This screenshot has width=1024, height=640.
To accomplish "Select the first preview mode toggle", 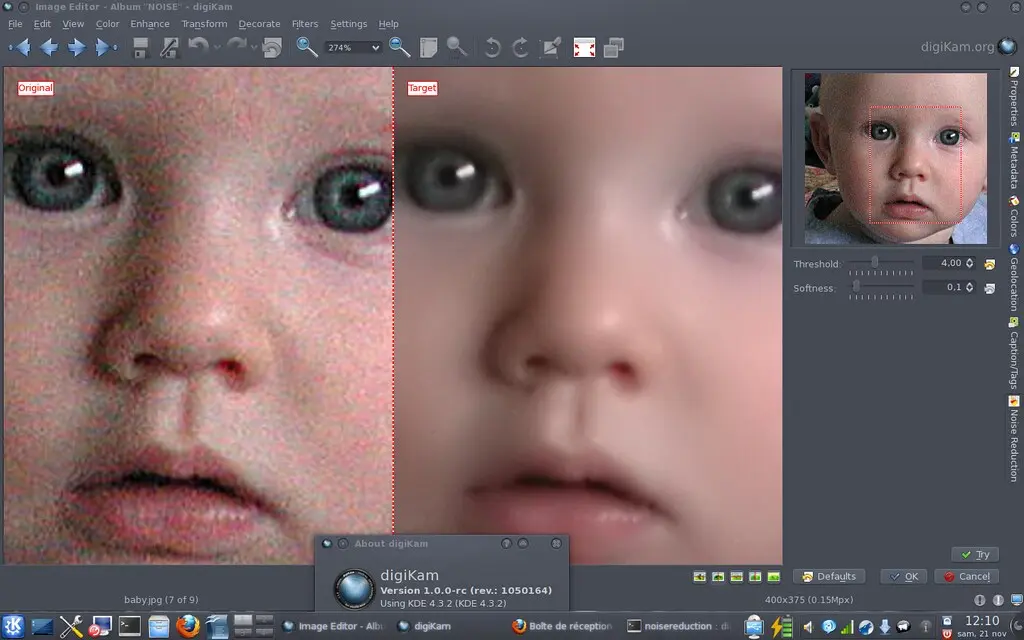I will pyautogui.click(x=699, y=577).
